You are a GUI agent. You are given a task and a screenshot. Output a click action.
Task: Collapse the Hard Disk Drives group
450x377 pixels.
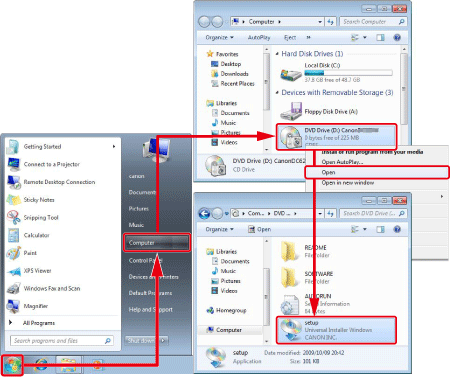click(277, 54)
